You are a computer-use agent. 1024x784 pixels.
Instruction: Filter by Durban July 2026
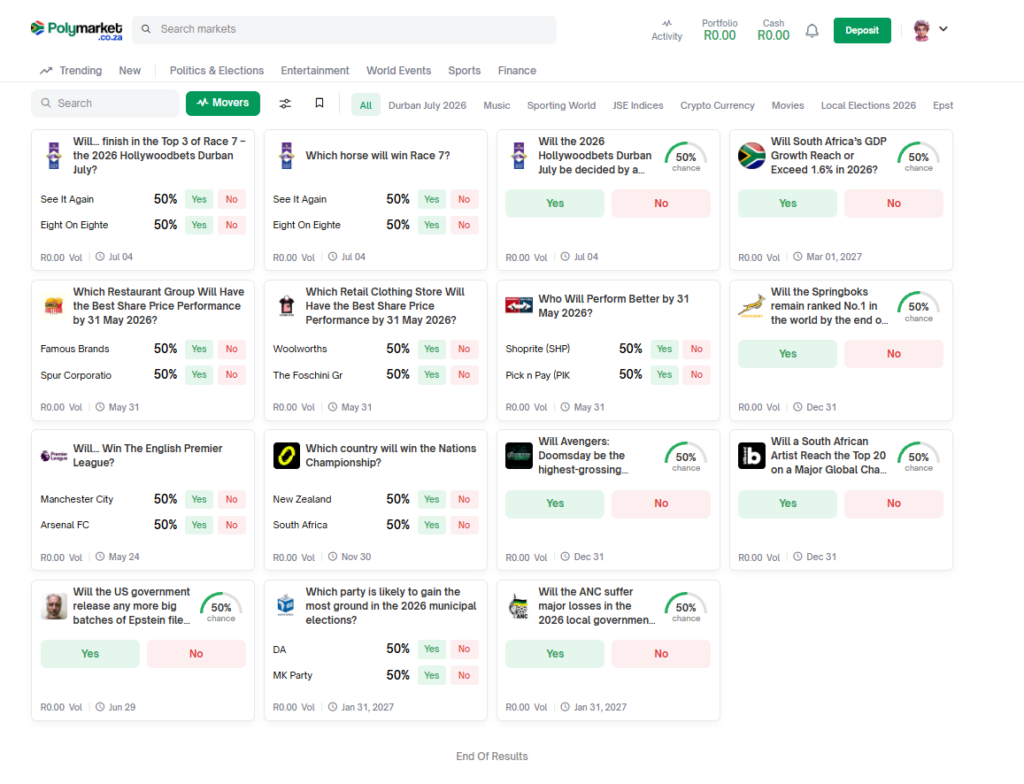coord(427,105)
